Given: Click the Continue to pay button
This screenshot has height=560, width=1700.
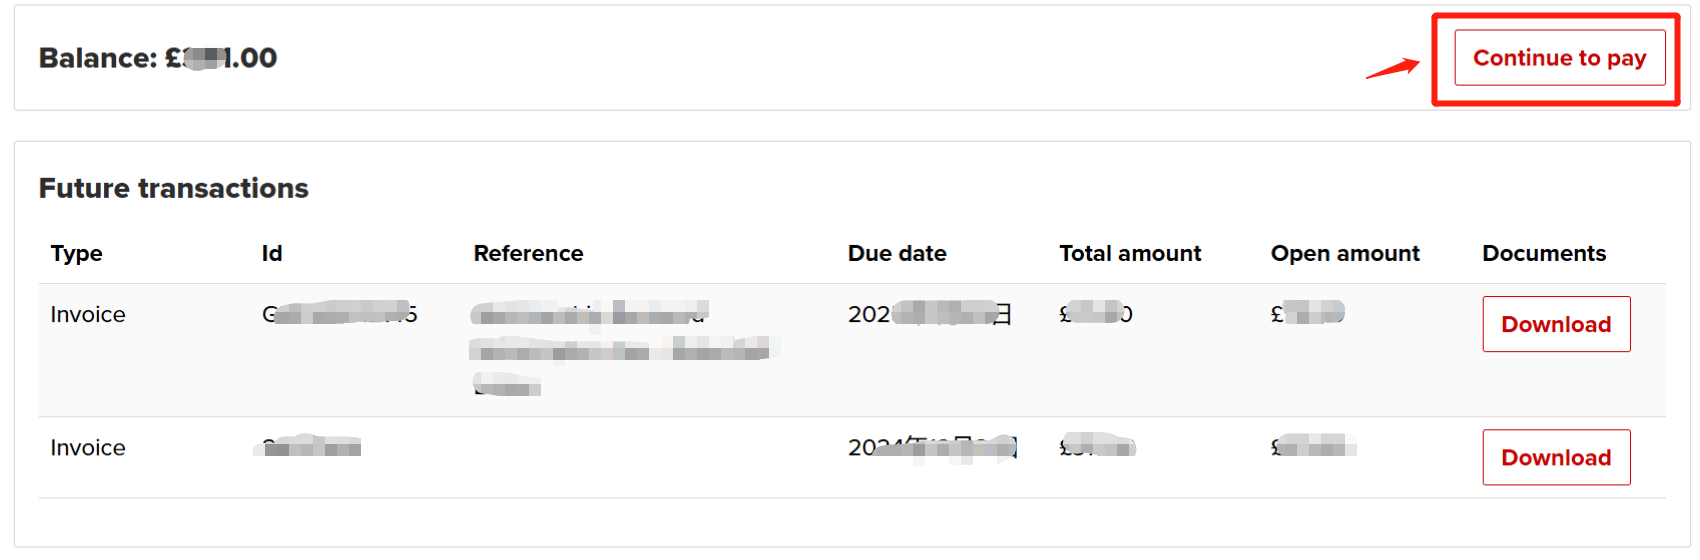Looking at the screenshot, I should tap(1559, 58).
